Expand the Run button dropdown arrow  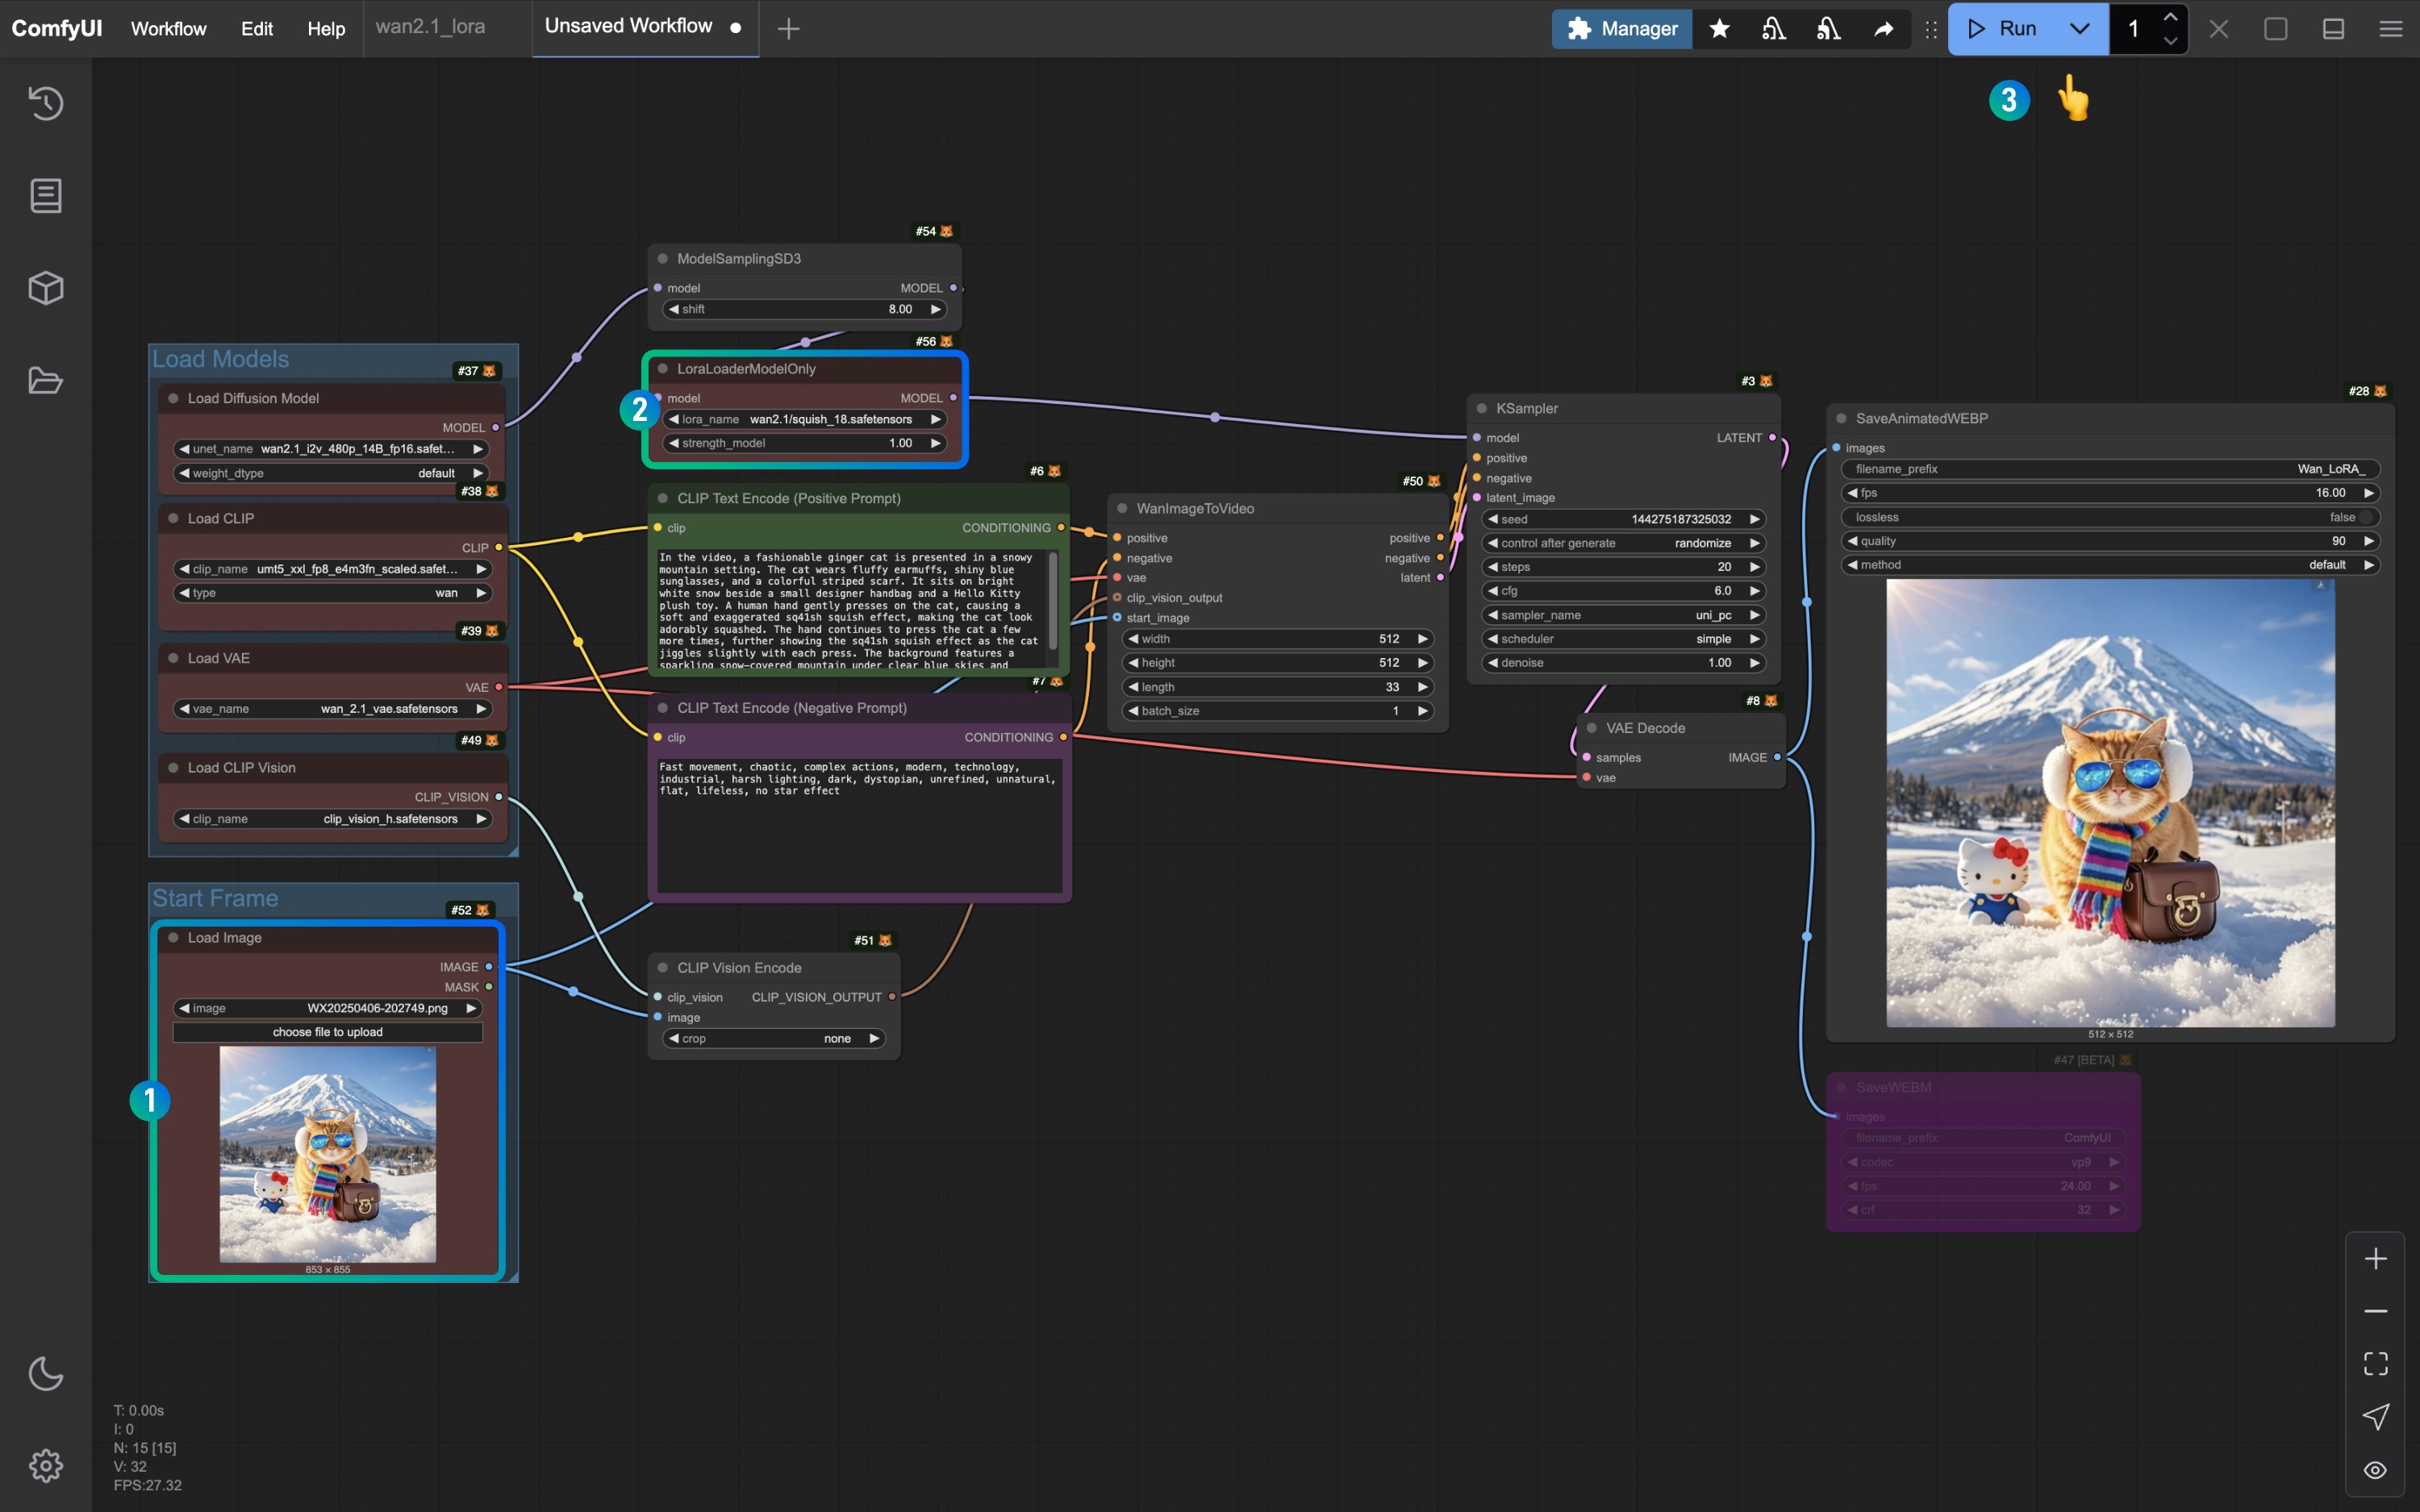[2079, 29]
